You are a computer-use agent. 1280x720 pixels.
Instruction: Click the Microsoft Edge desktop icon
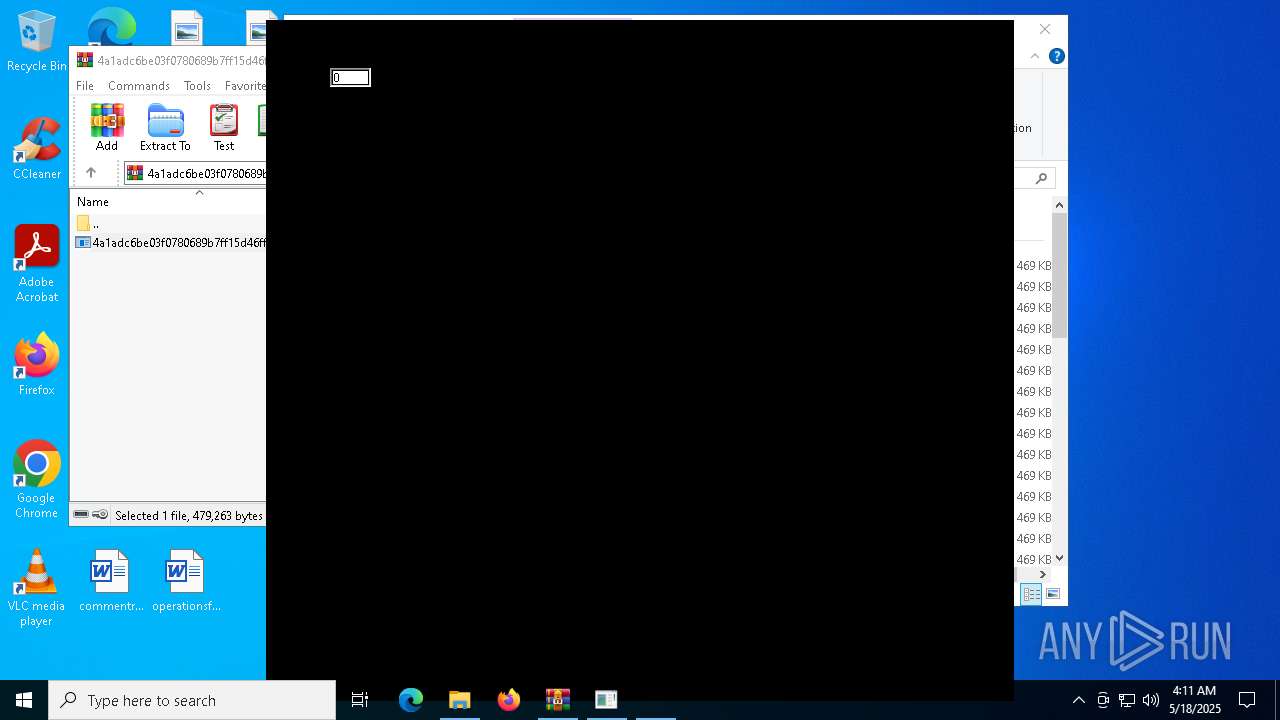[111, 26]
